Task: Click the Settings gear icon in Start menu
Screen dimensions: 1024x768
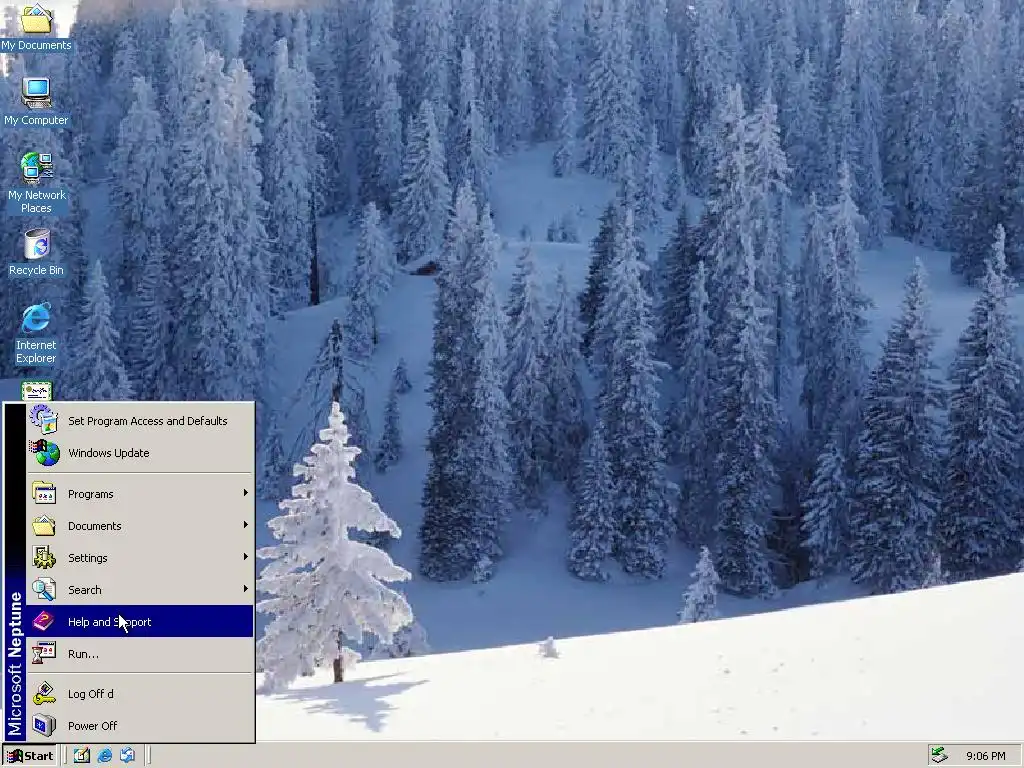Action: [44, 558]
